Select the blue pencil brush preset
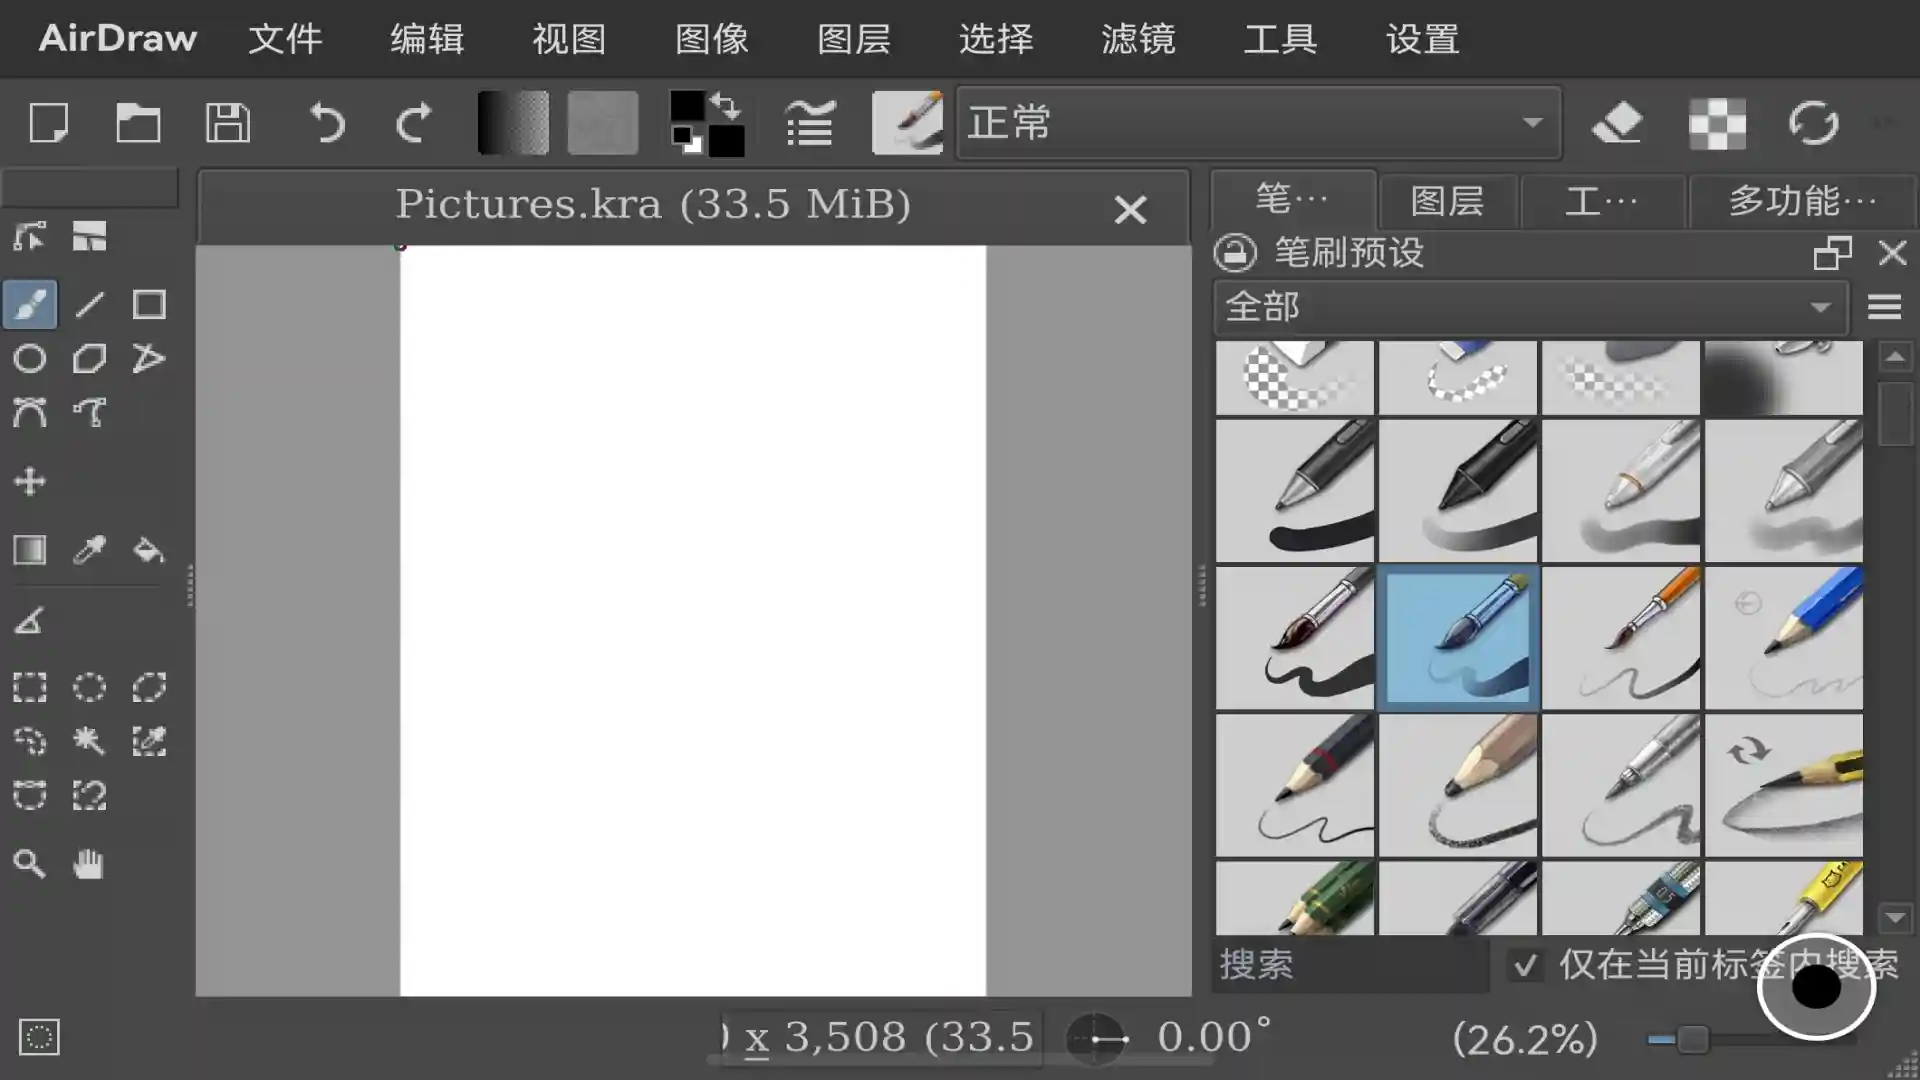This screenshot has height=1080, width=1920. click(x=1783, y=637)
